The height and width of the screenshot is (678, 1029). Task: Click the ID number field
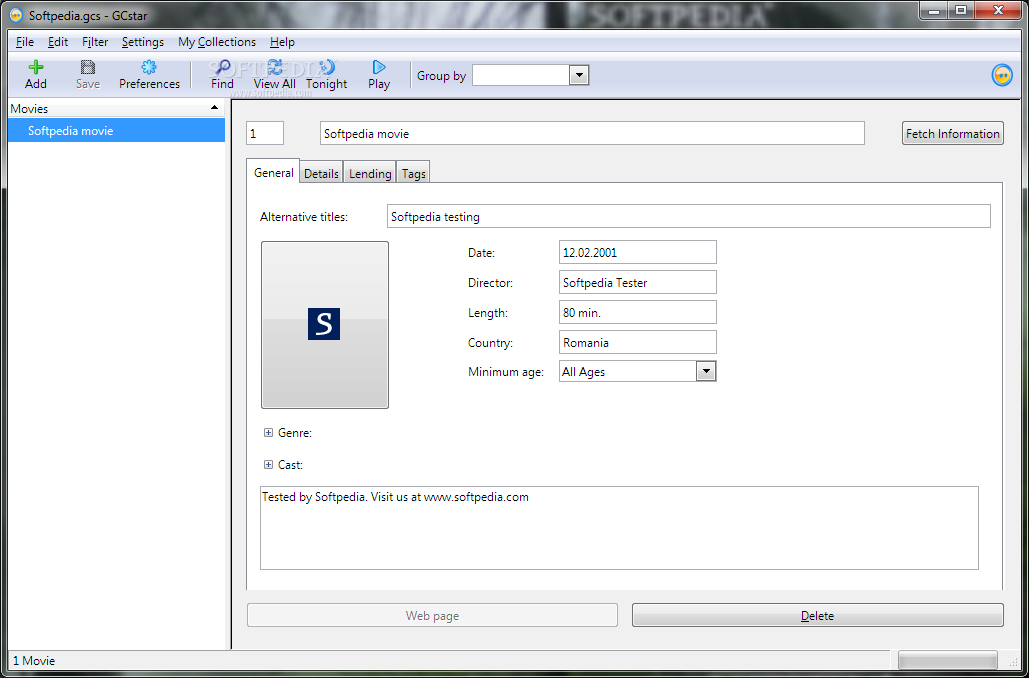[265, 133]
